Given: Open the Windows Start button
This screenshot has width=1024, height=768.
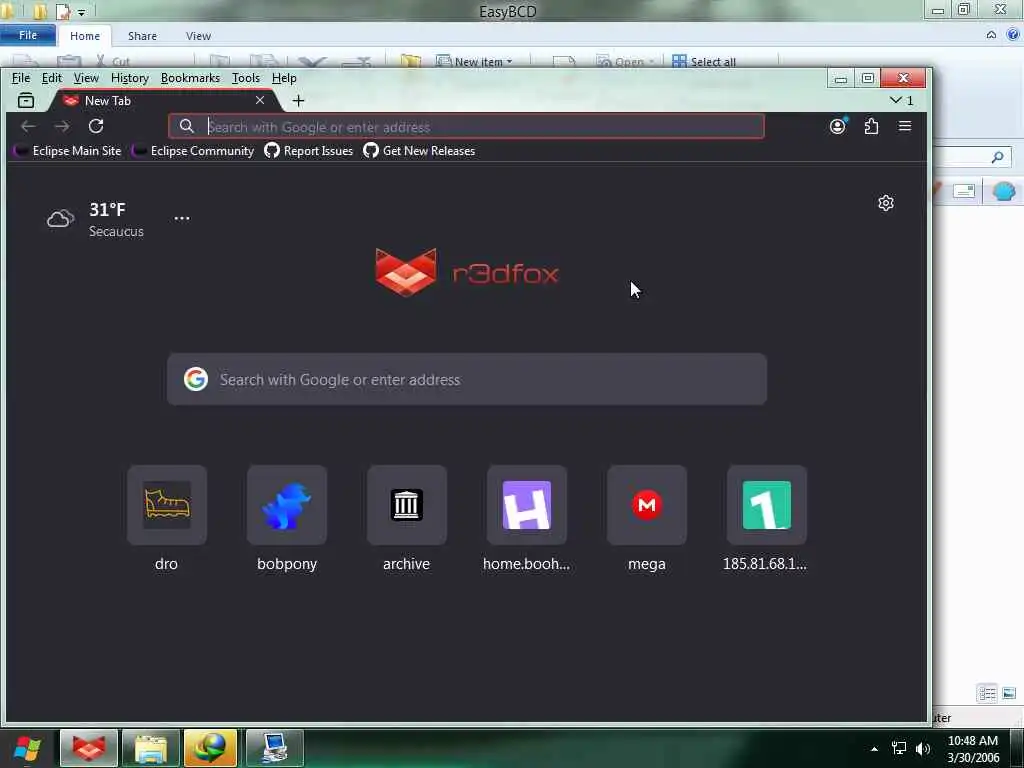Looking at the screenshot, I should 27,748.
